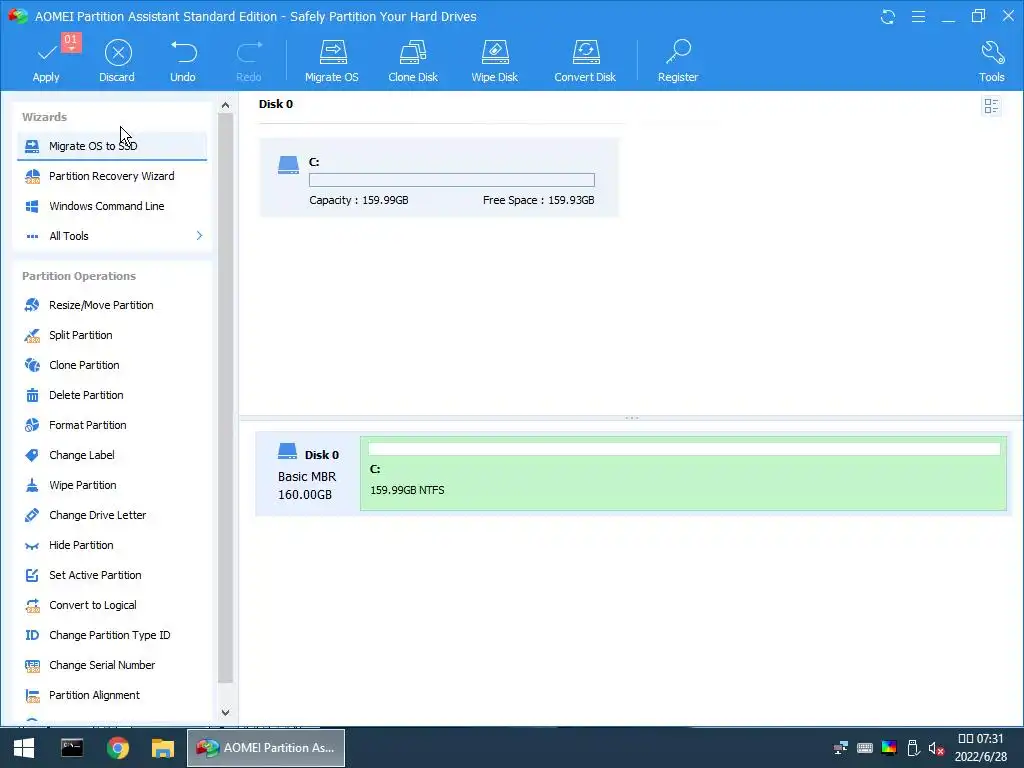Click the network tray icon
The width and height of the screenshot is (1024, 768).
coord(840,748)
